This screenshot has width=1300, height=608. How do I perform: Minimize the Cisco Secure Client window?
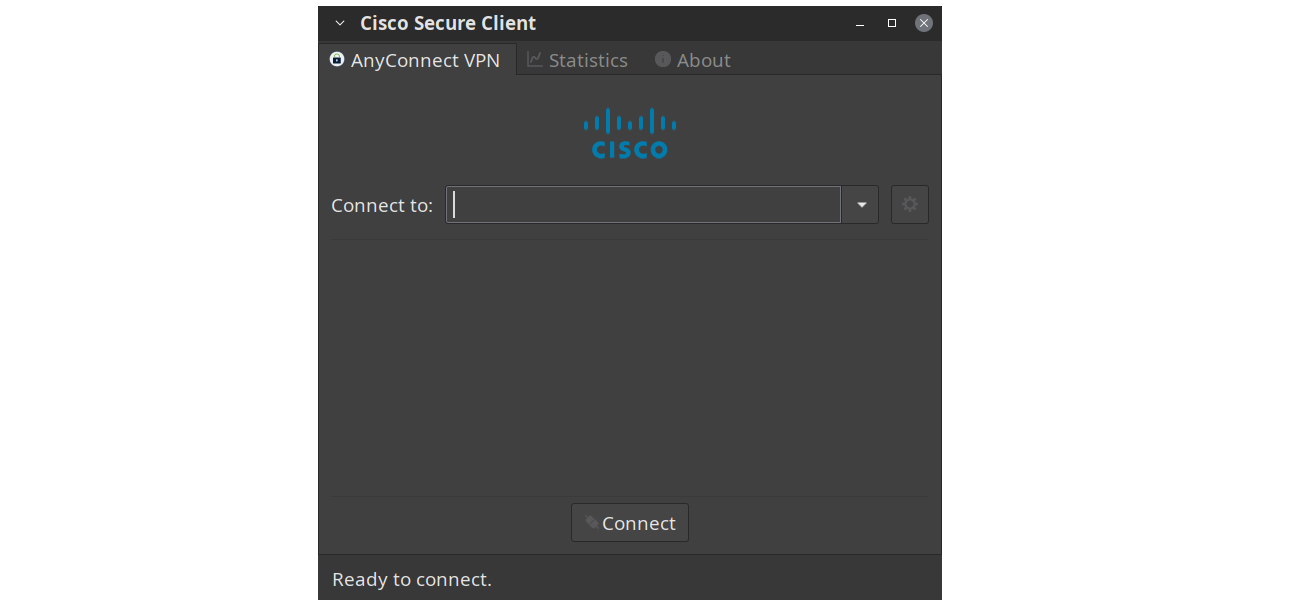coord(860,23)
